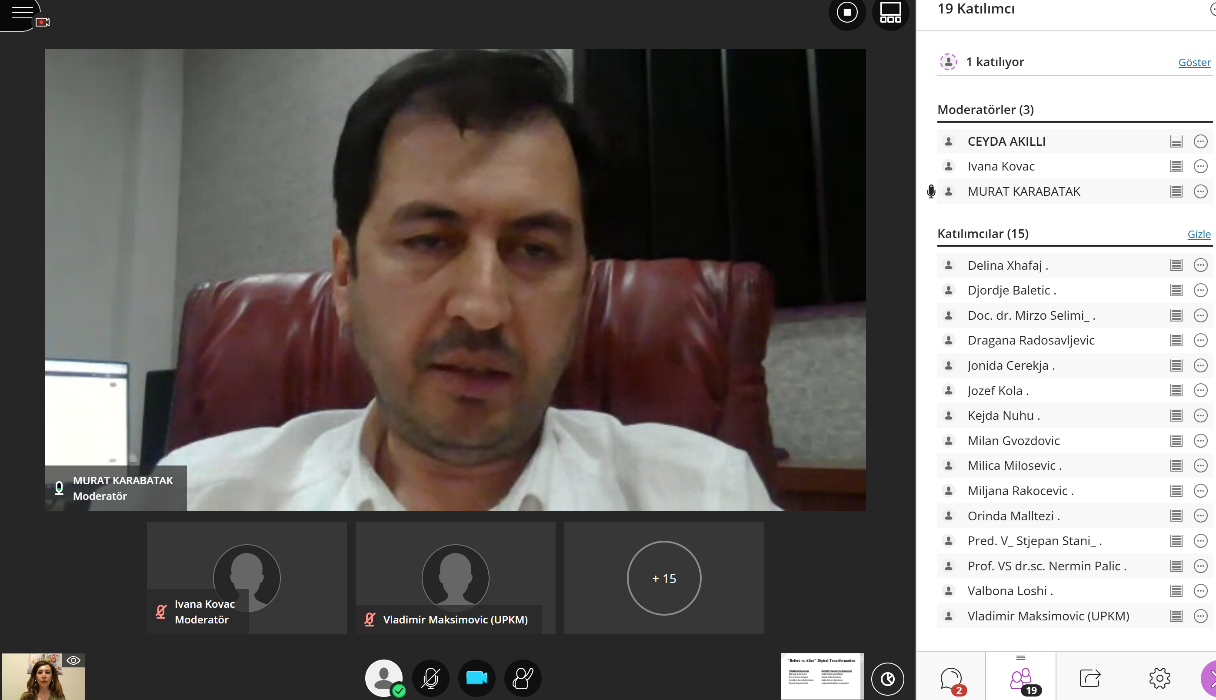Toggle the microphone on or off

430,678
